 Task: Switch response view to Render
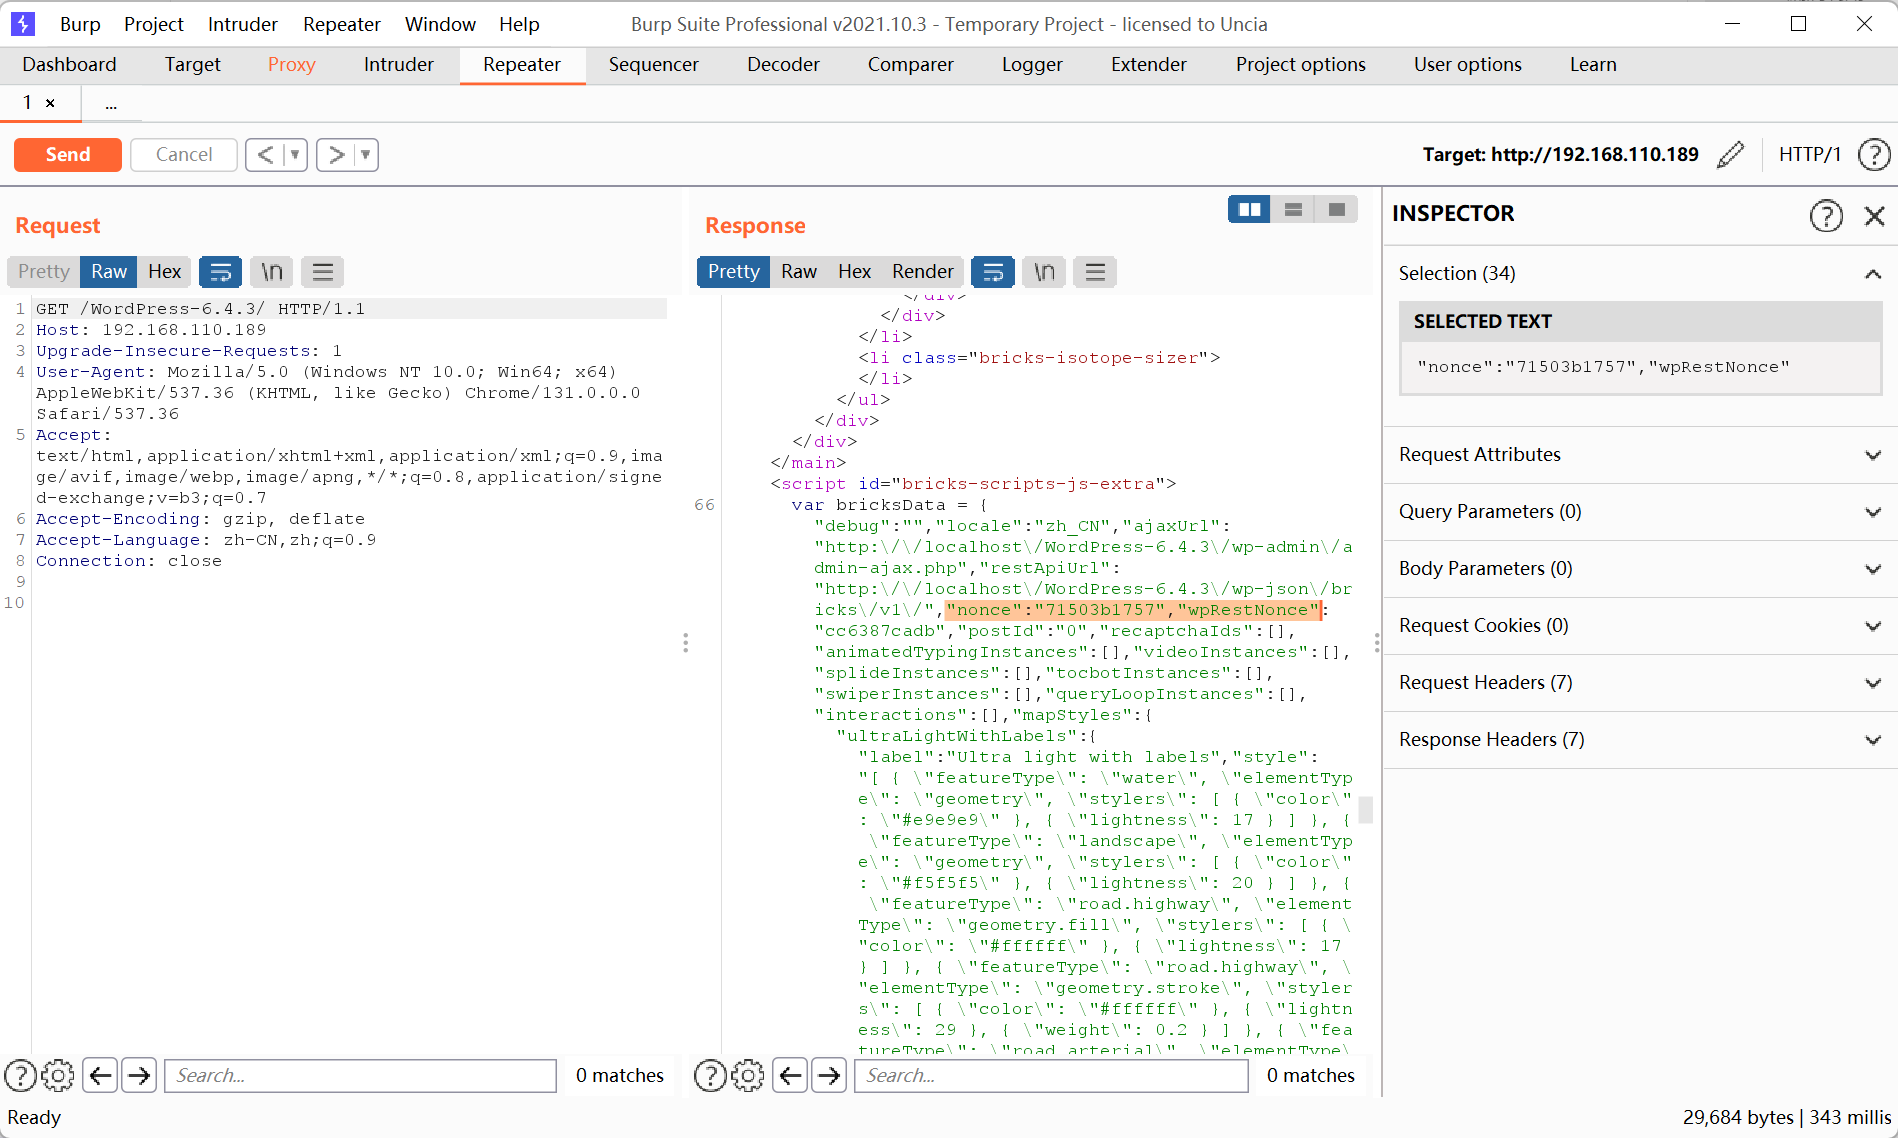click(922, 272)
